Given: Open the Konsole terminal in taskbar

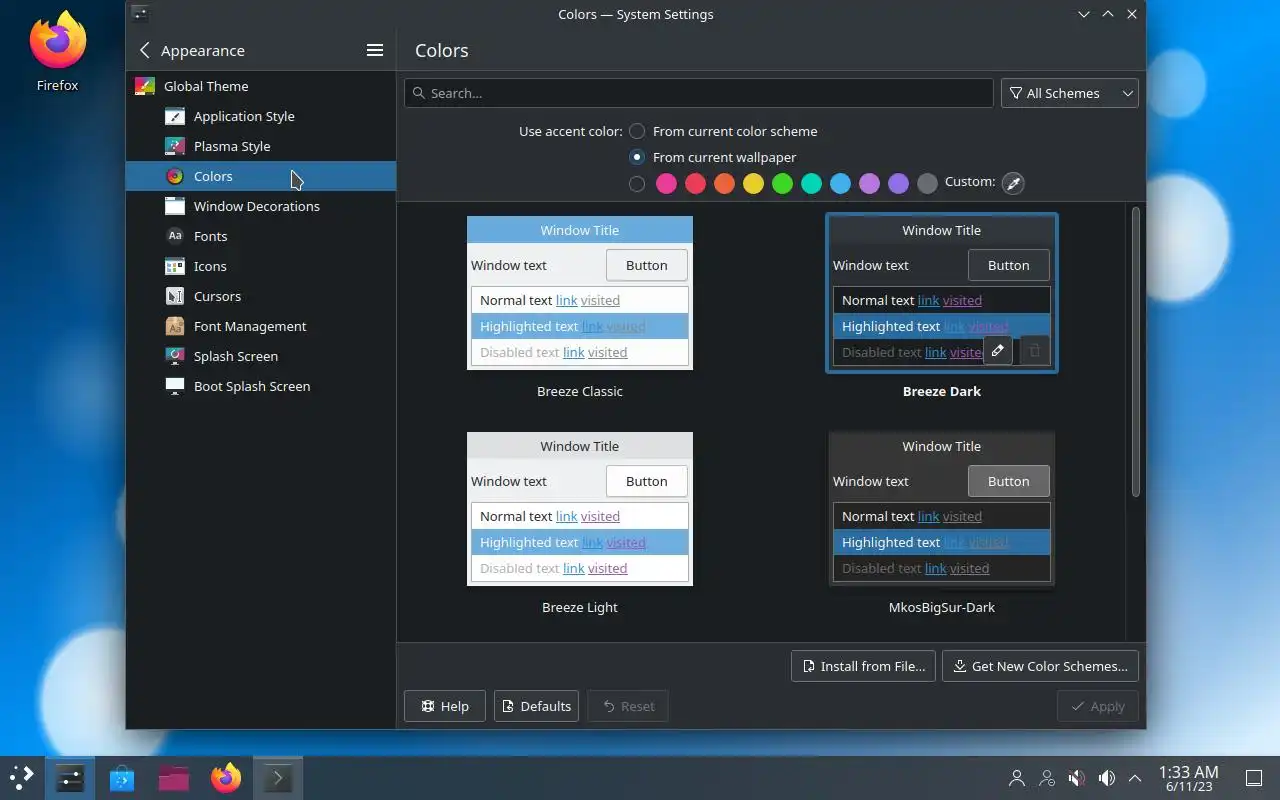Looking at the screenshot, I should click(278, 778).
